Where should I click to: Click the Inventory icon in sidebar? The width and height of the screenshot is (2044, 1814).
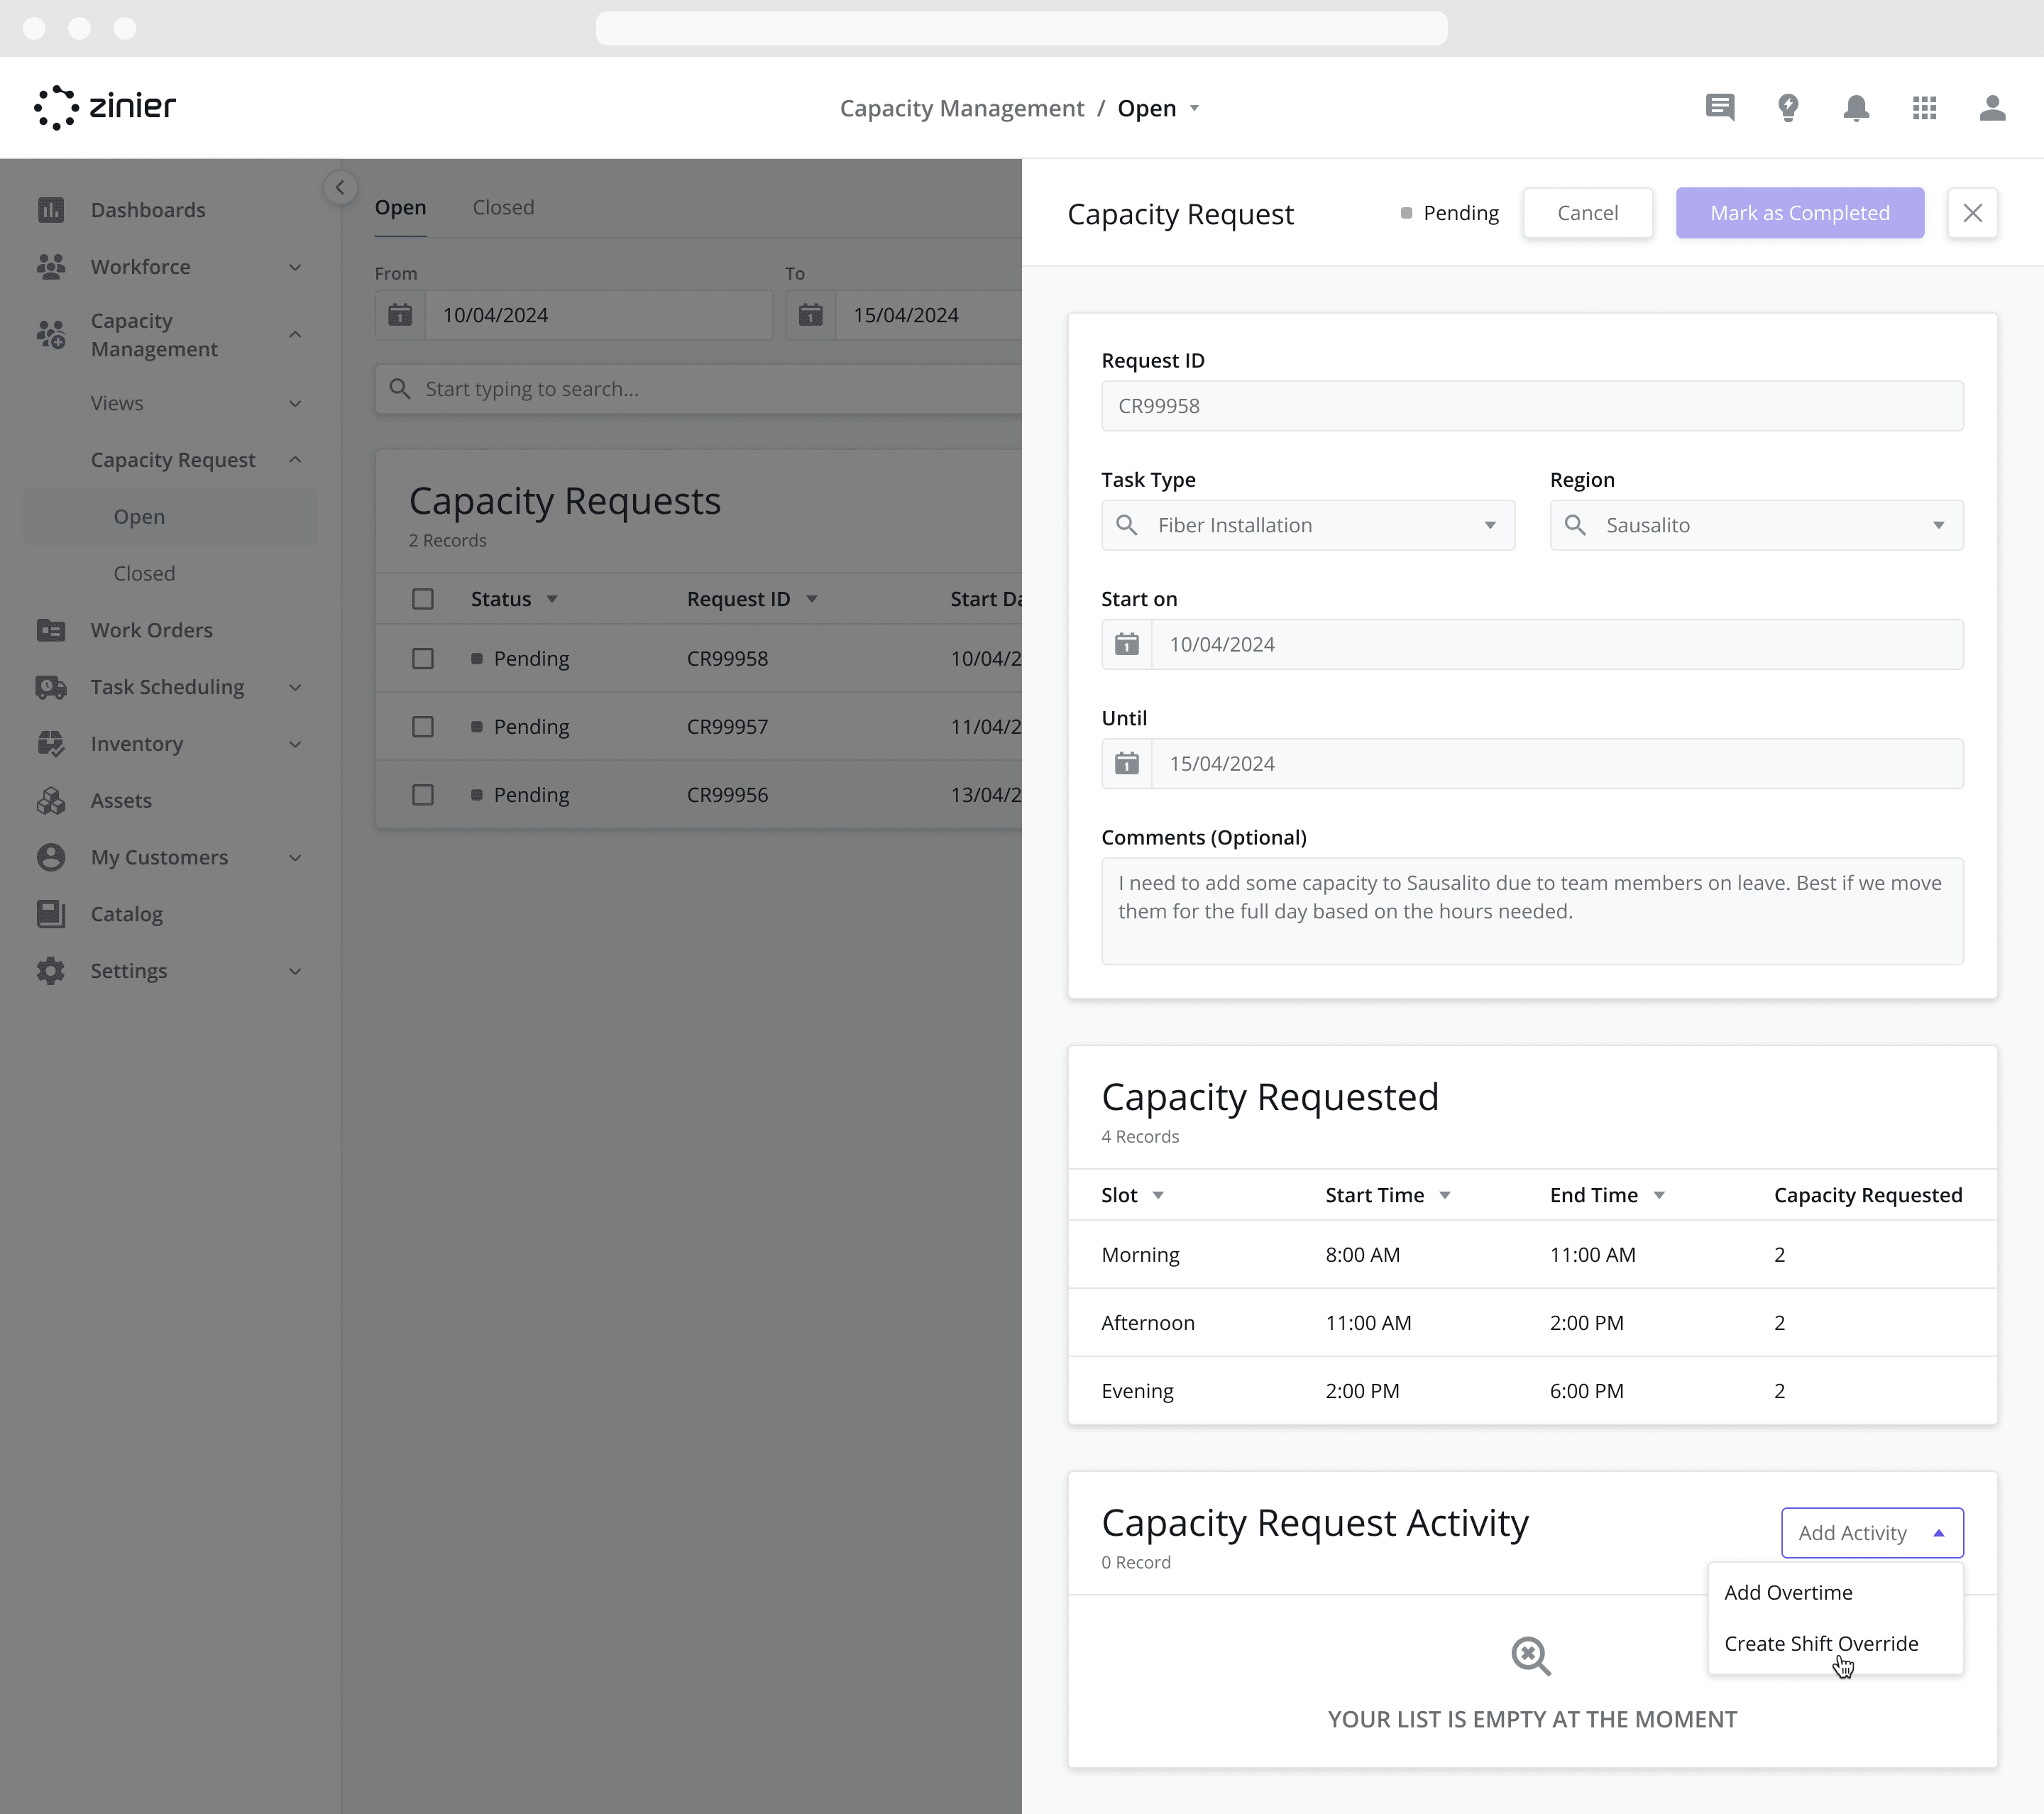(x=51, y=742)
